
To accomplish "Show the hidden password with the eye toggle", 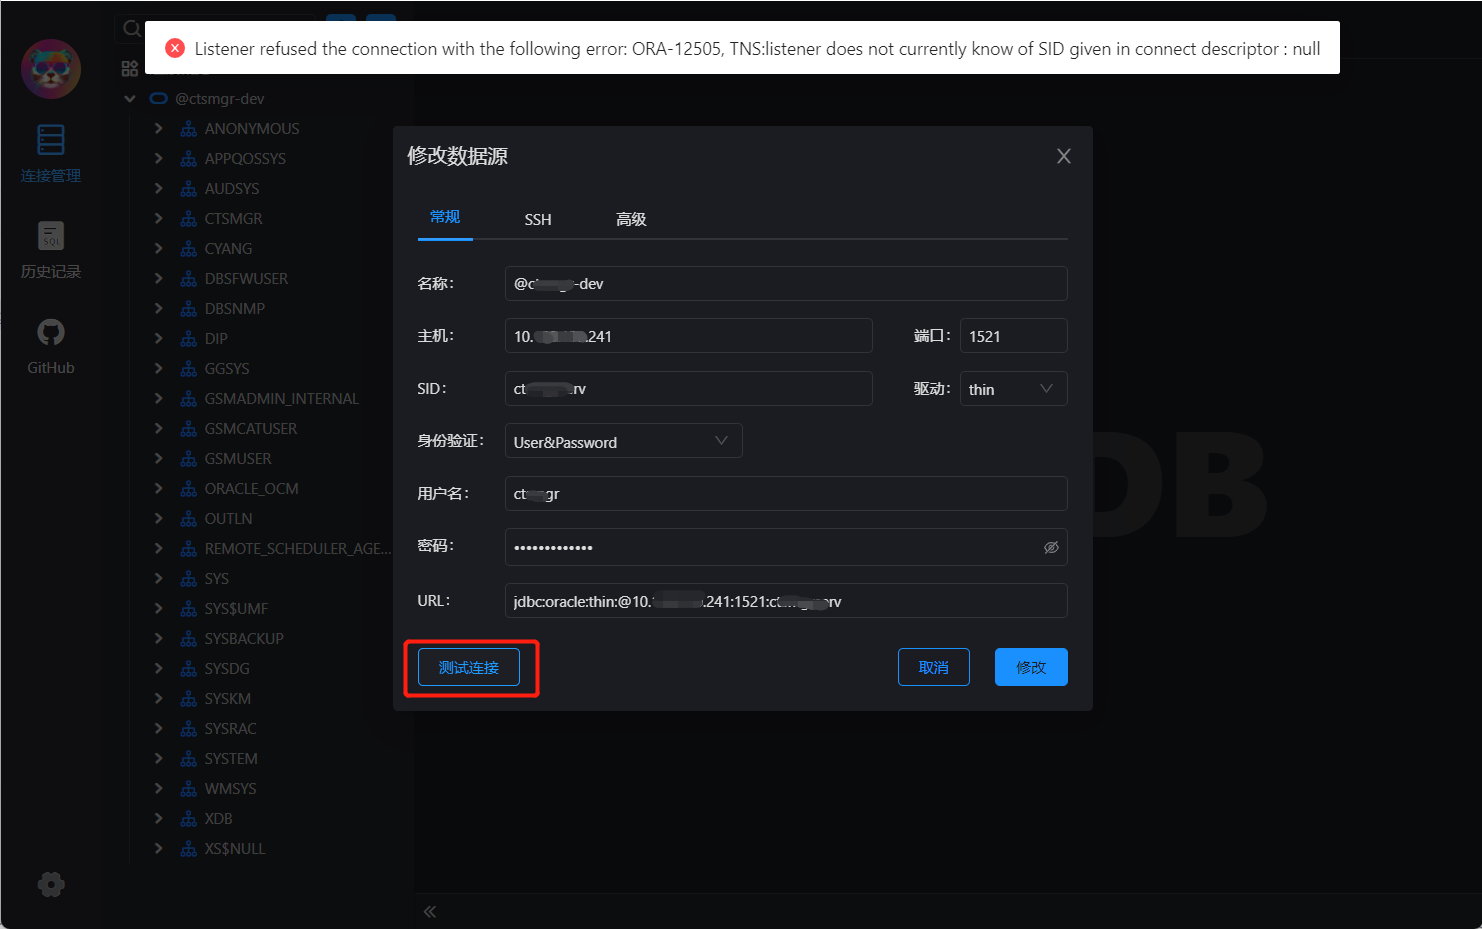I will tap(1050, 547).
